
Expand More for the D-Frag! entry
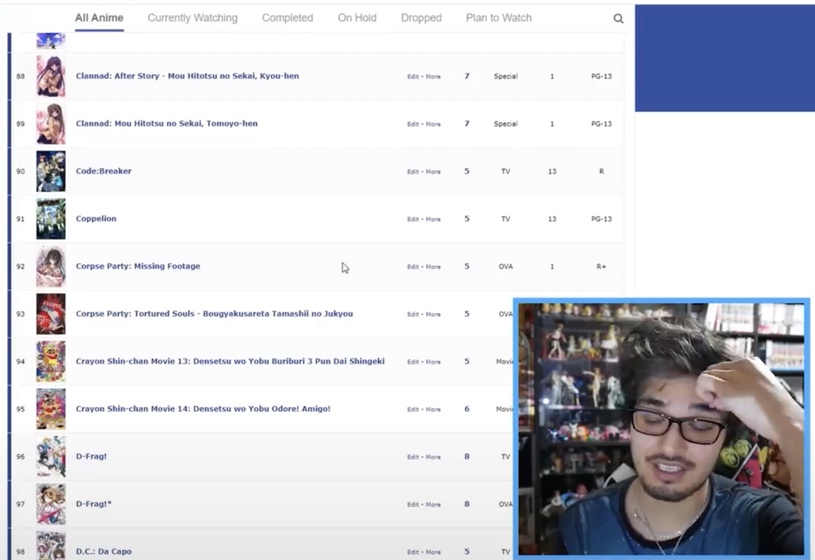tap(433, 457)
